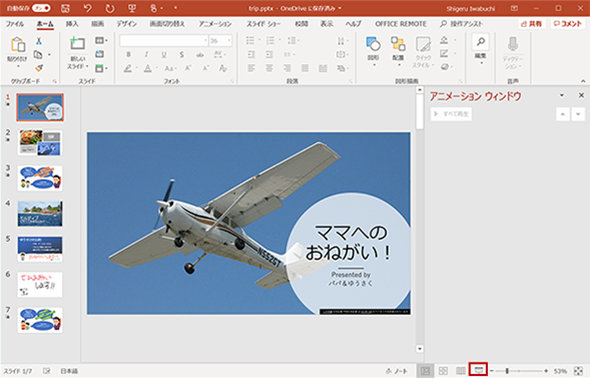The image size is (590, 378).
Task: Open the OFFICE REMOTE tab
Action: 401,24
